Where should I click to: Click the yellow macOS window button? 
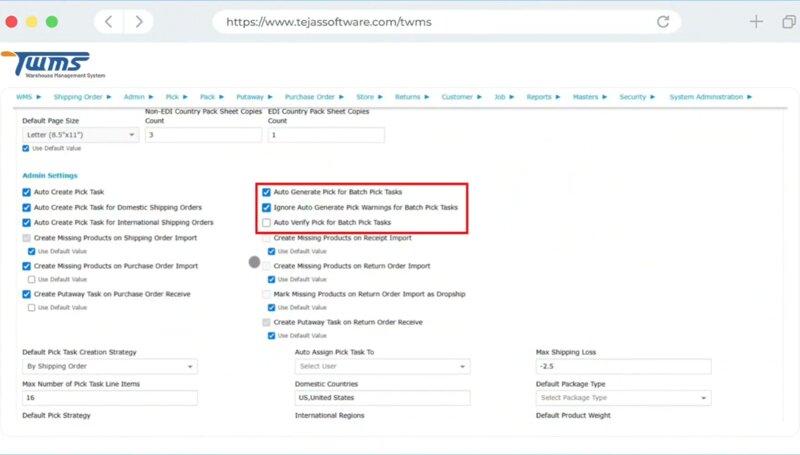tap(31, 21)
